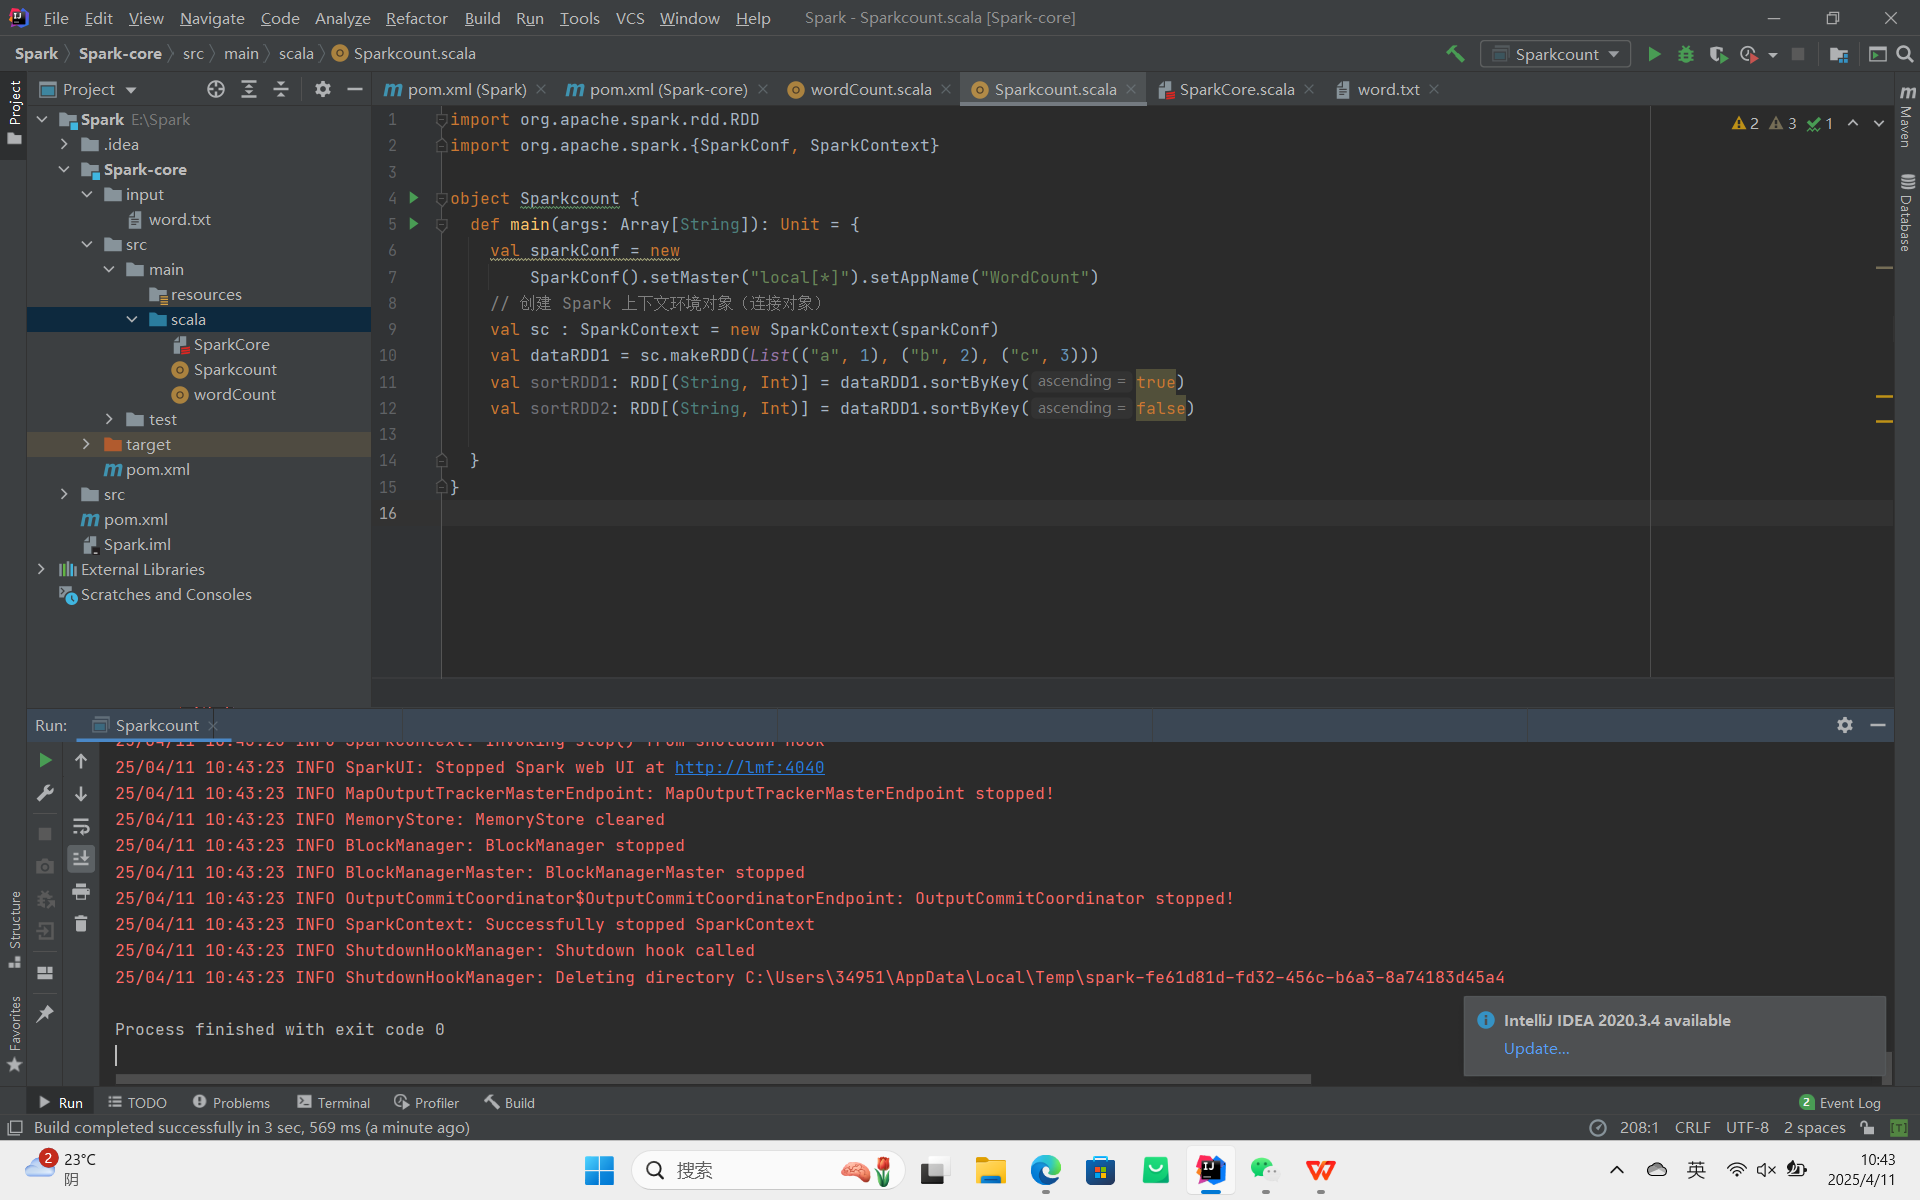Screen dimensions: 1920x1200
Task: Open the Sparkcount run configuration dropdown
Action: [1556, 54]
